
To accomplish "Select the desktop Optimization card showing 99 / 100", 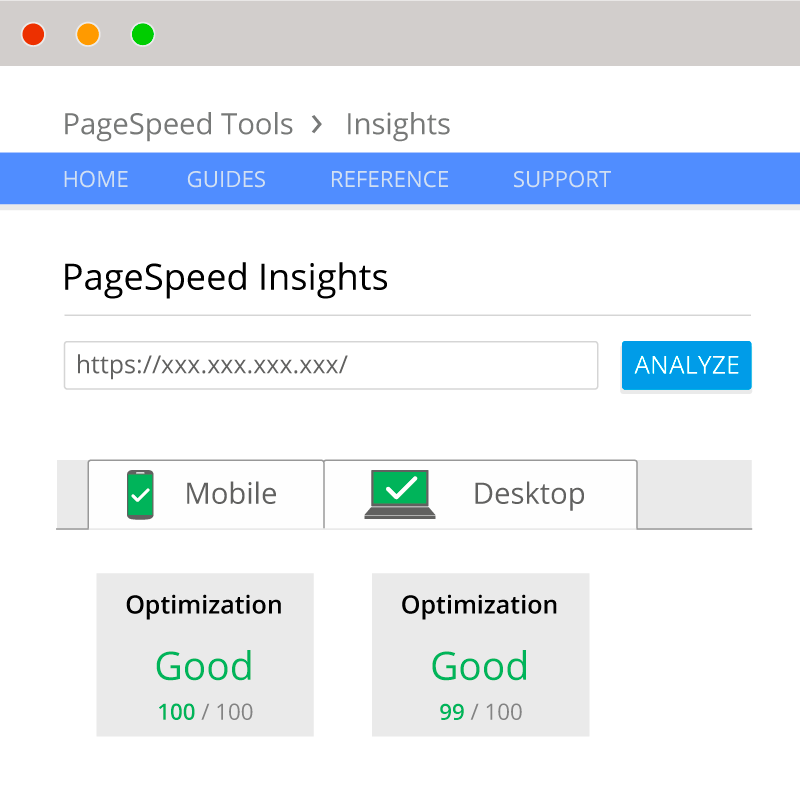I will tap(481, 655).
